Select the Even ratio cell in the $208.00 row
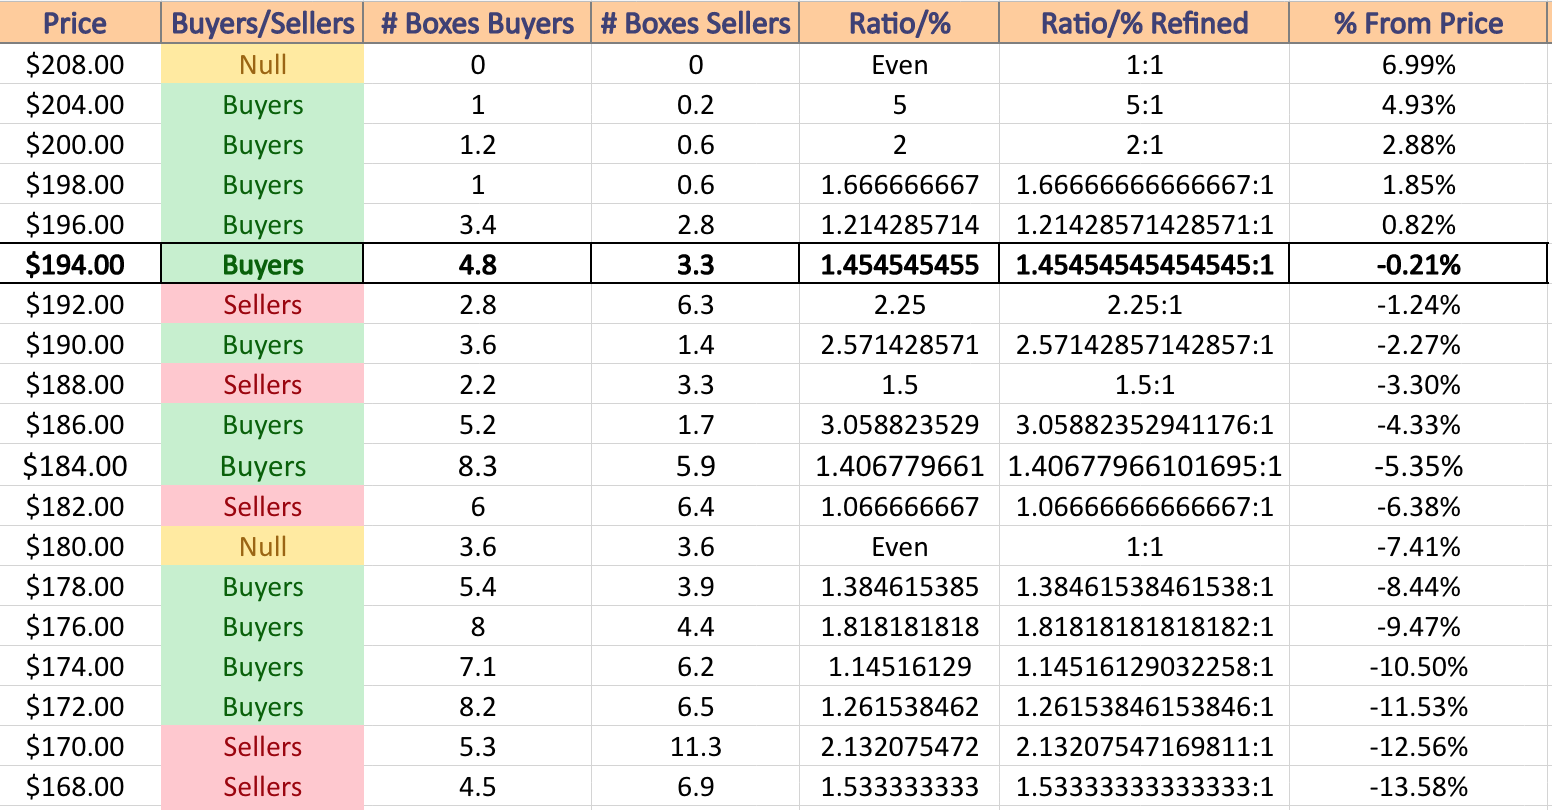The height and width of the screenshot is (810, 1552). pos(899,65)
